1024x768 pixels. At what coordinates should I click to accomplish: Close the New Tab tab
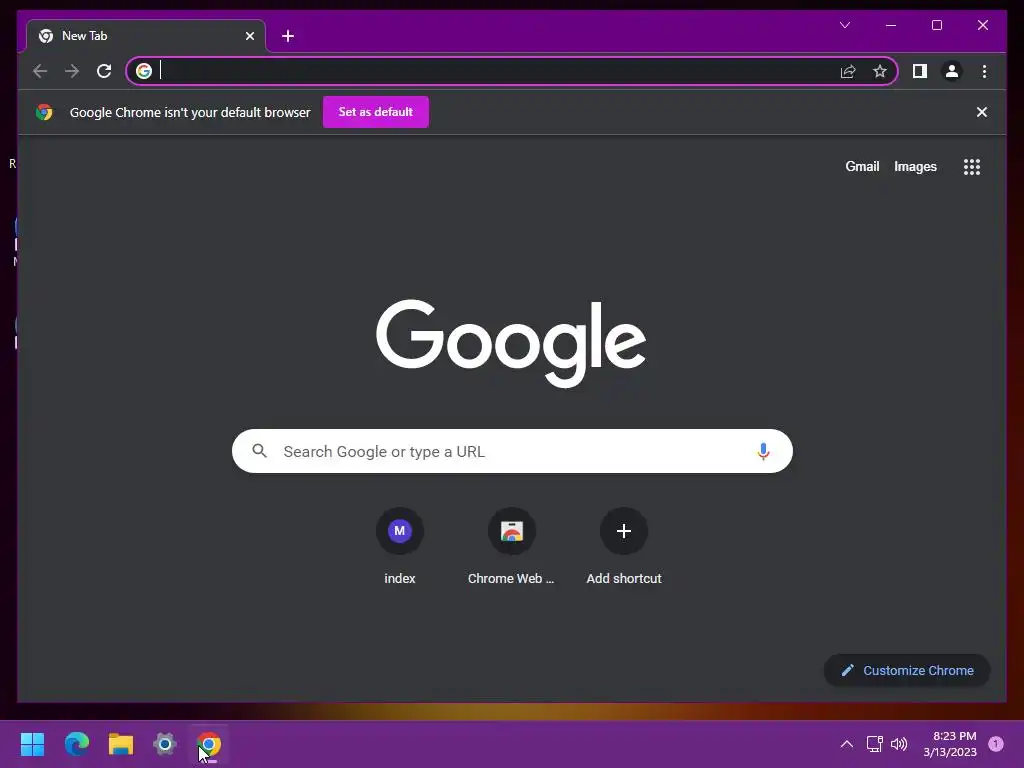point(249,36)
